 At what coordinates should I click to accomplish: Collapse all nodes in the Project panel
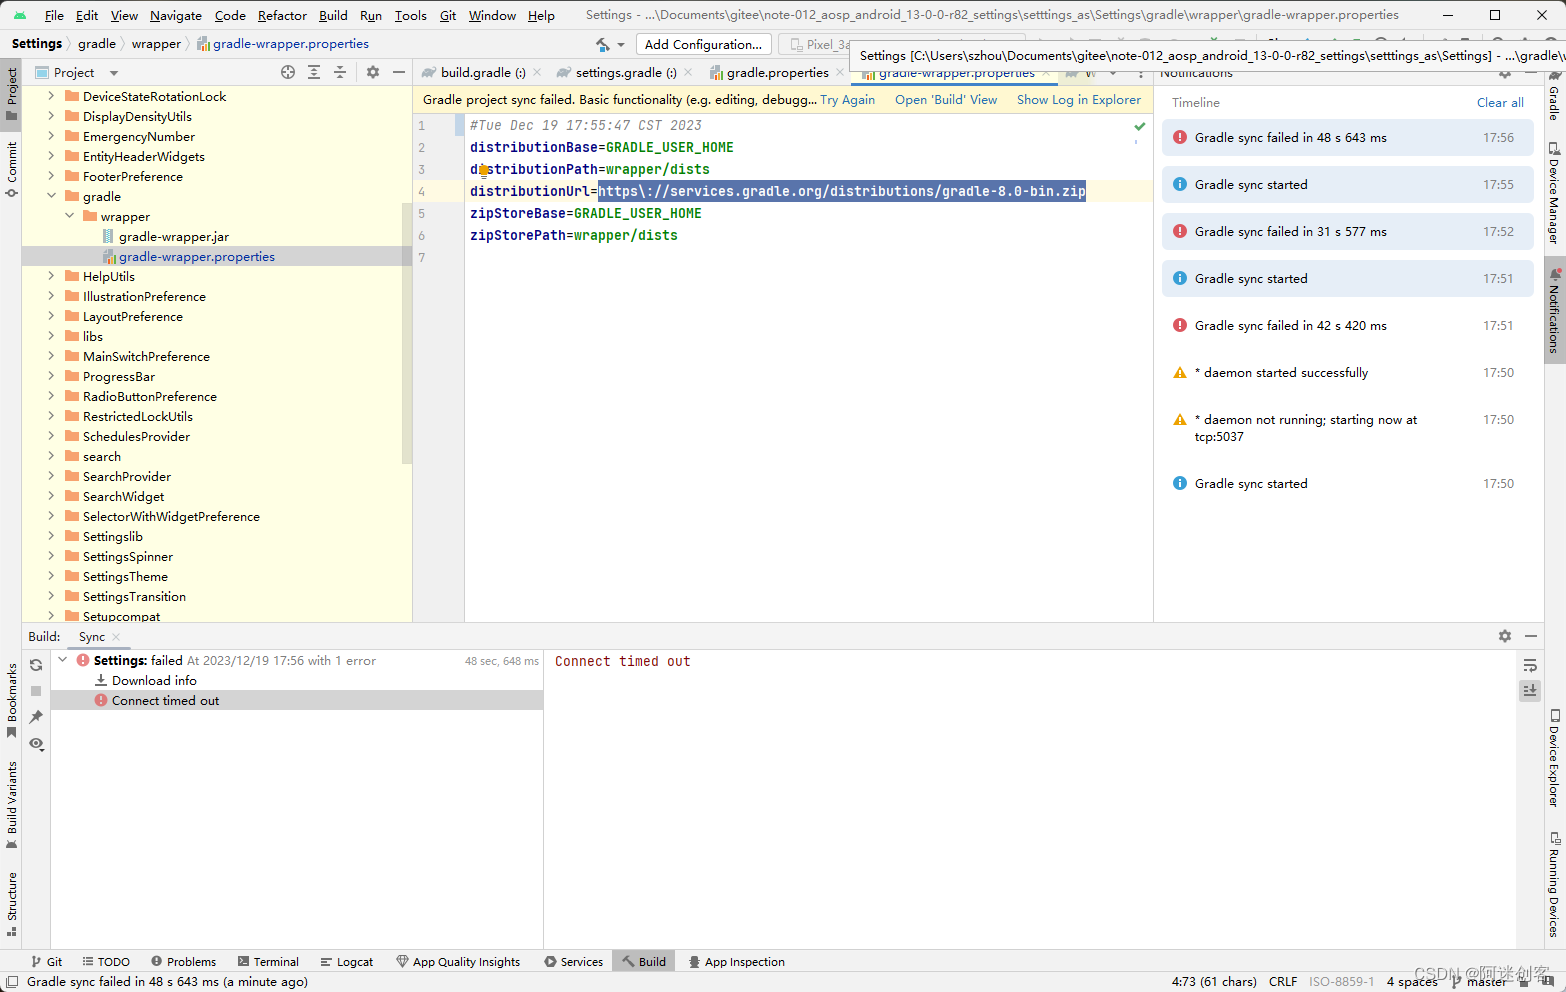click(339, 72)
